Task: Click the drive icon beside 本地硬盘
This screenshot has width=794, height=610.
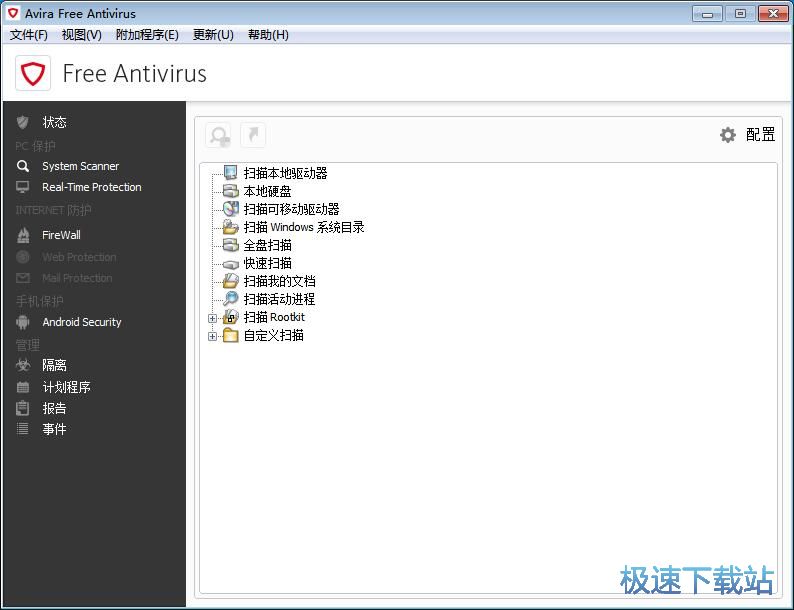Action: (230, 191)
